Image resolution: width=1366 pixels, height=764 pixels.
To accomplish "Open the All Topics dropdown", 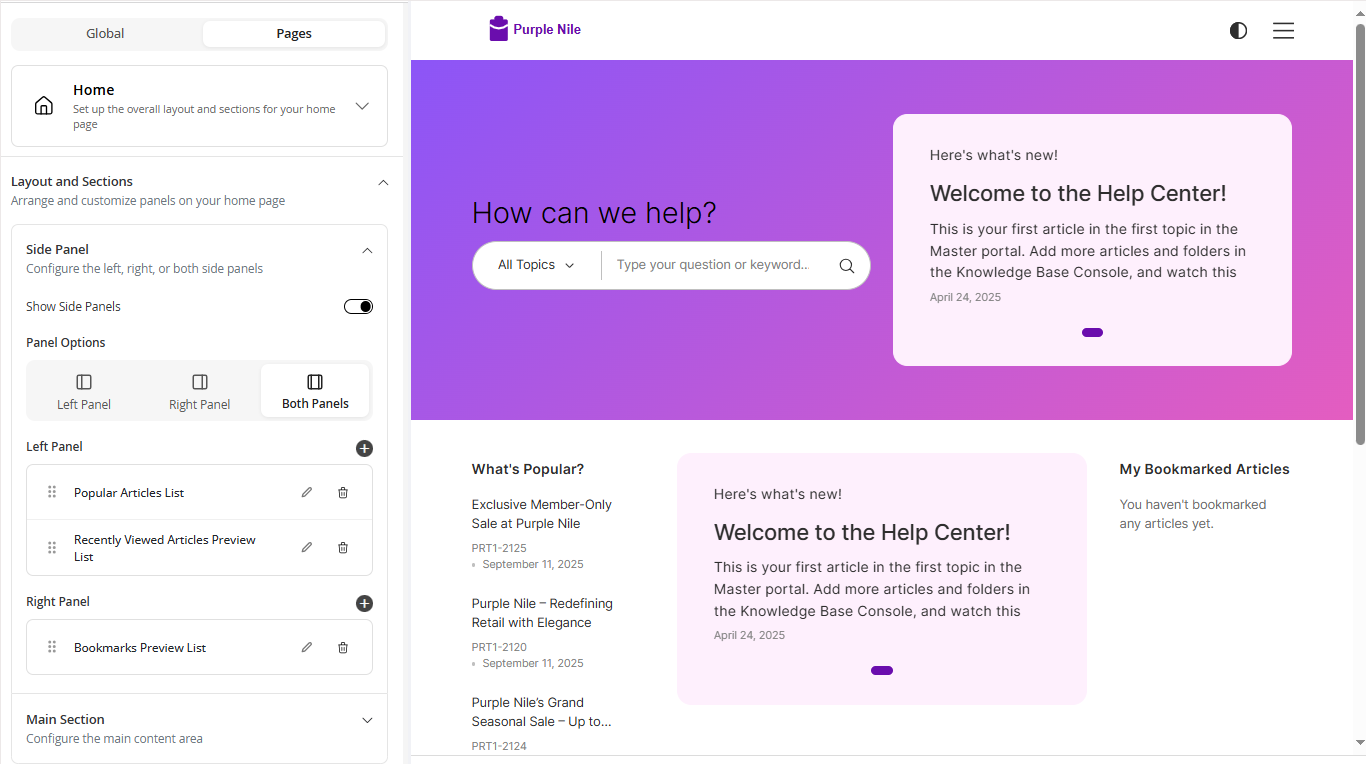I will 536,265.
